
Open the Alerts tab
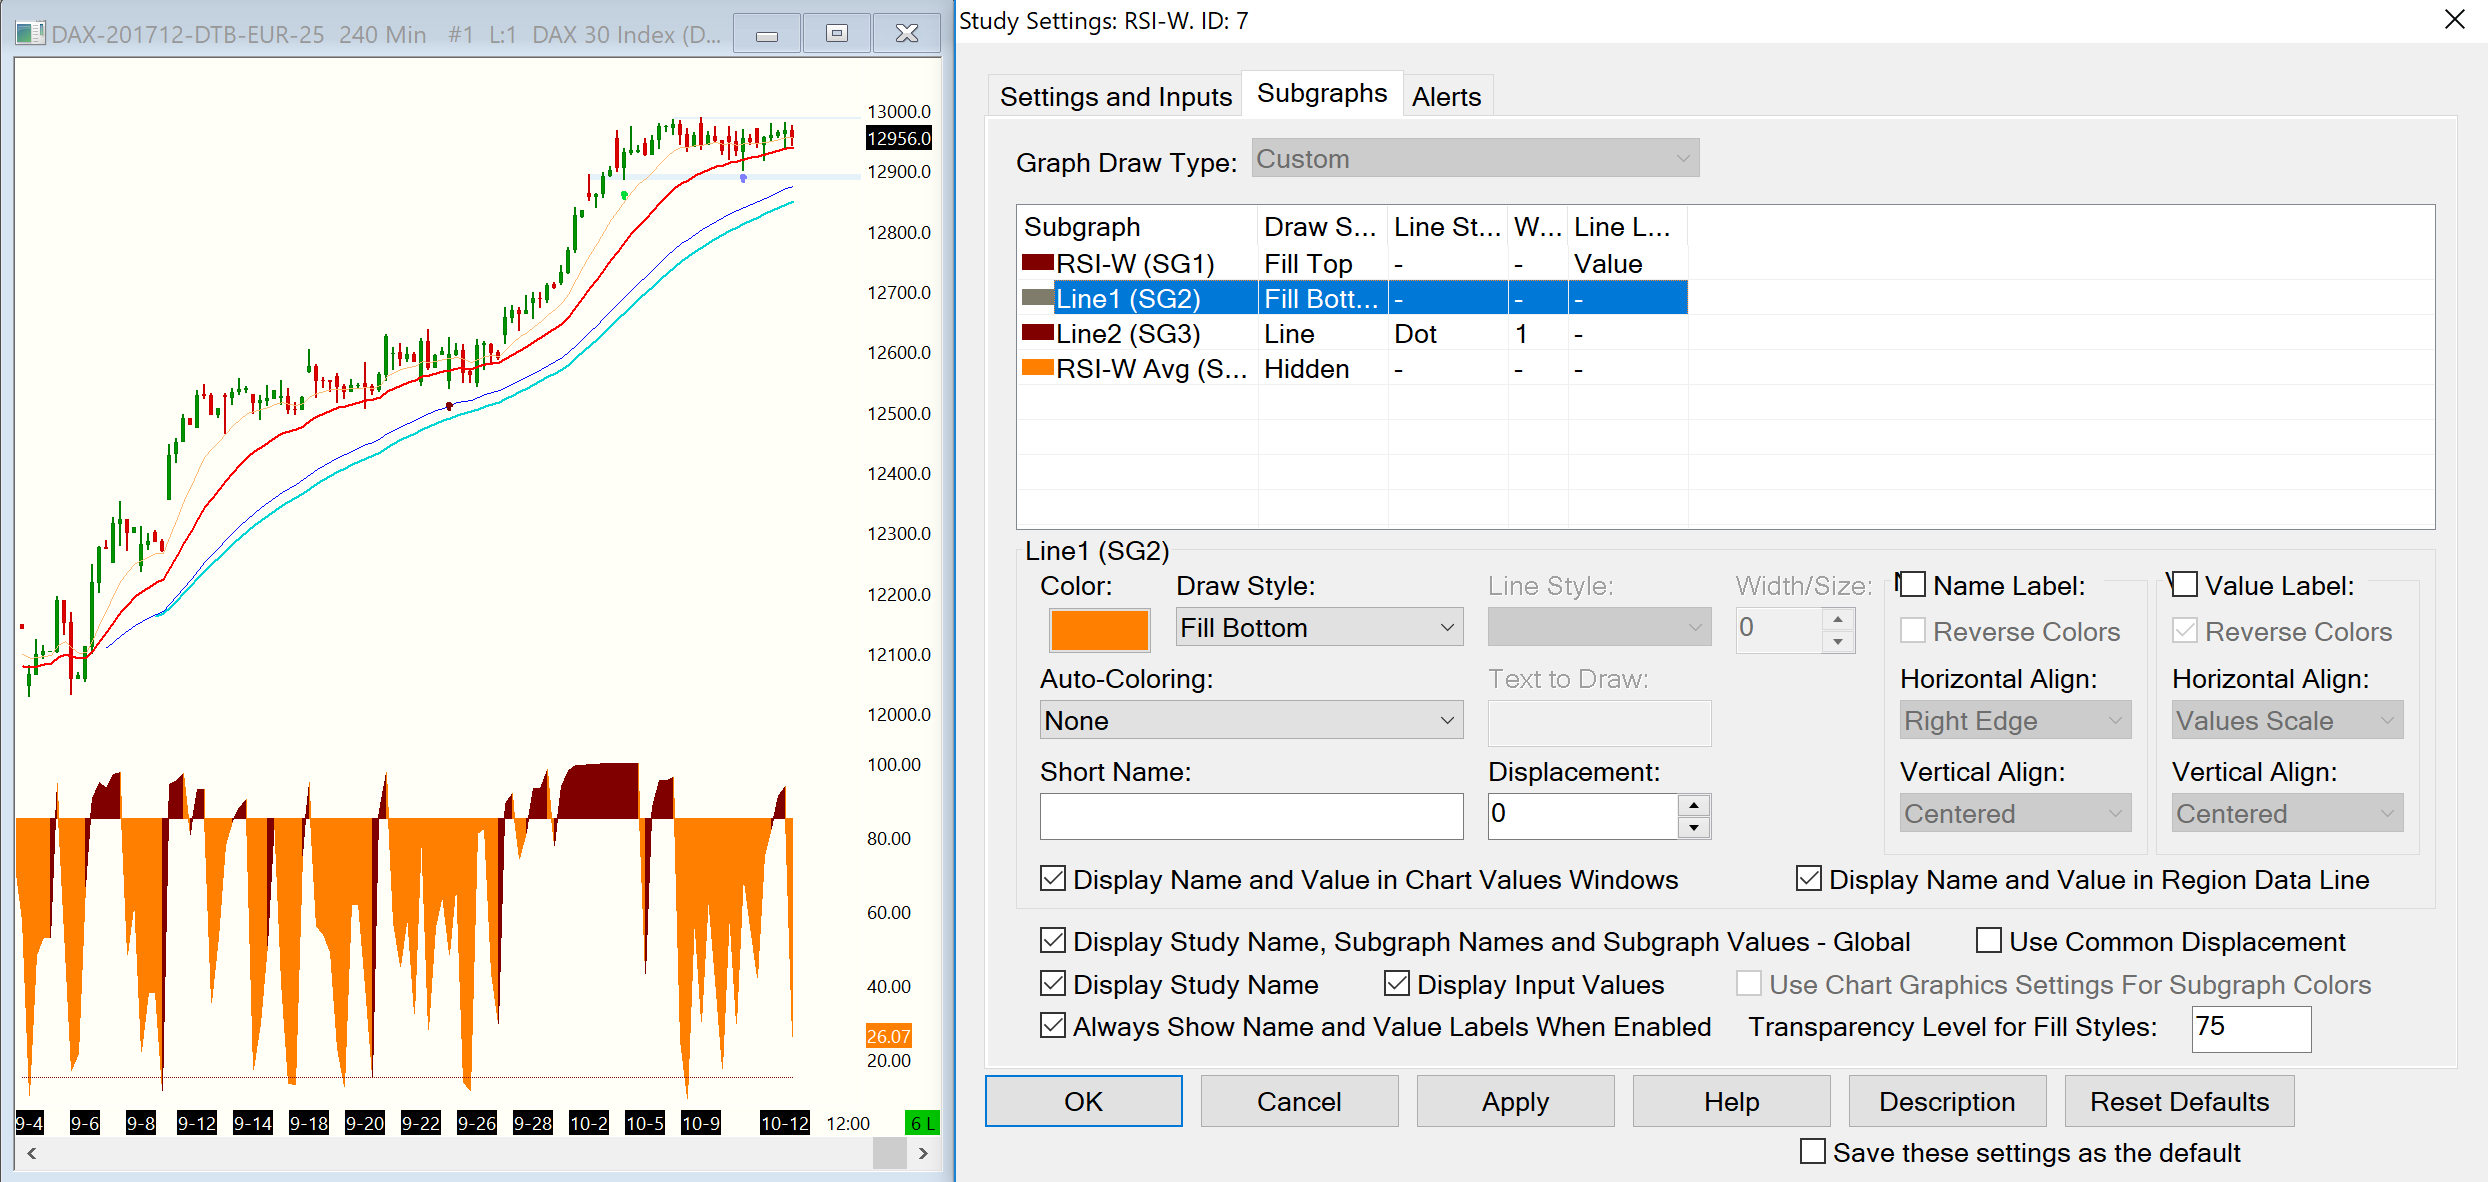pos(1446,97)
